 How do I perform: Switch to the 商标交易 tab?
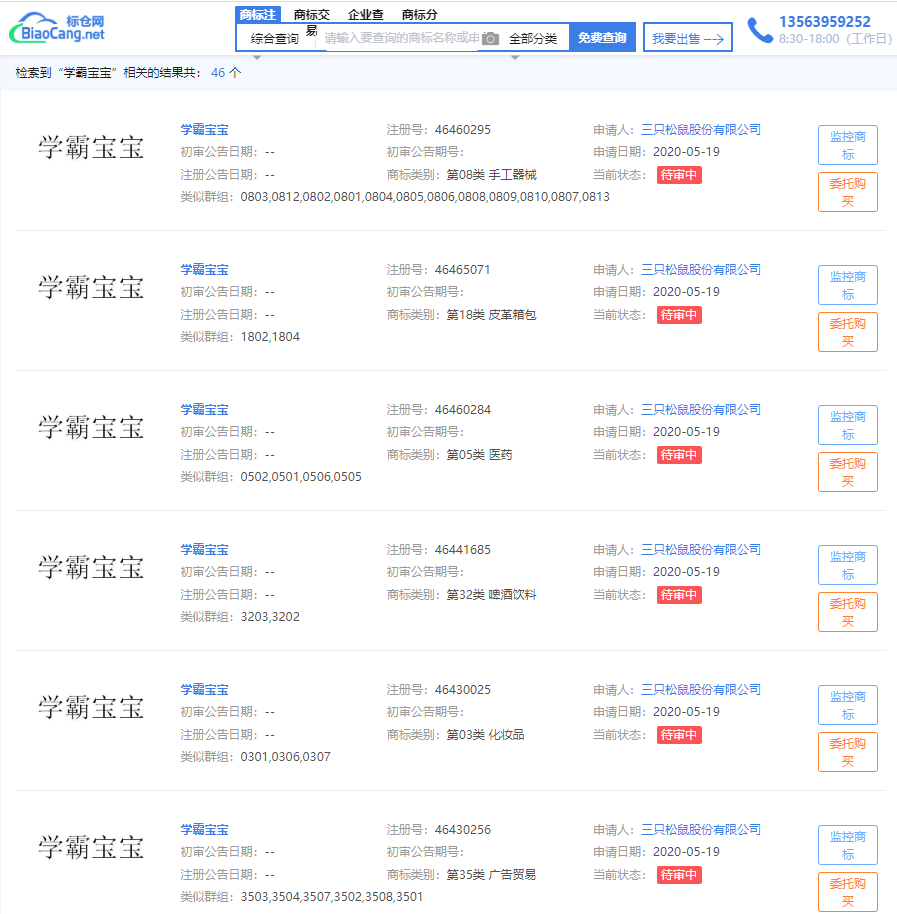312,16
